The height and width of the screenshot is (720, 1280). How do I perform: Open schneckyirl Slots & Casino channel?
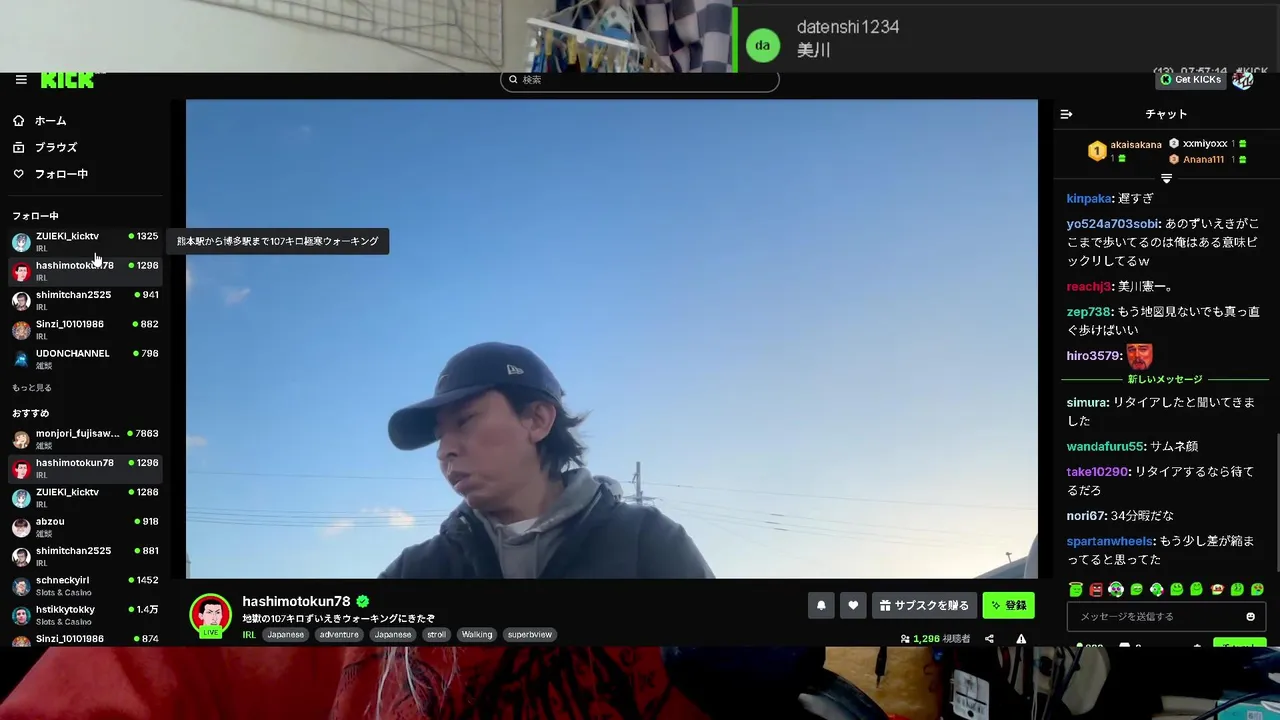pos(85,585)
